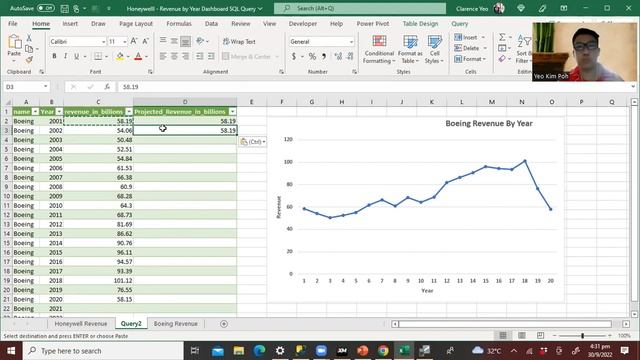Align text left in cell
Viewport: 640px width, 360px height.
pos(163,56)
